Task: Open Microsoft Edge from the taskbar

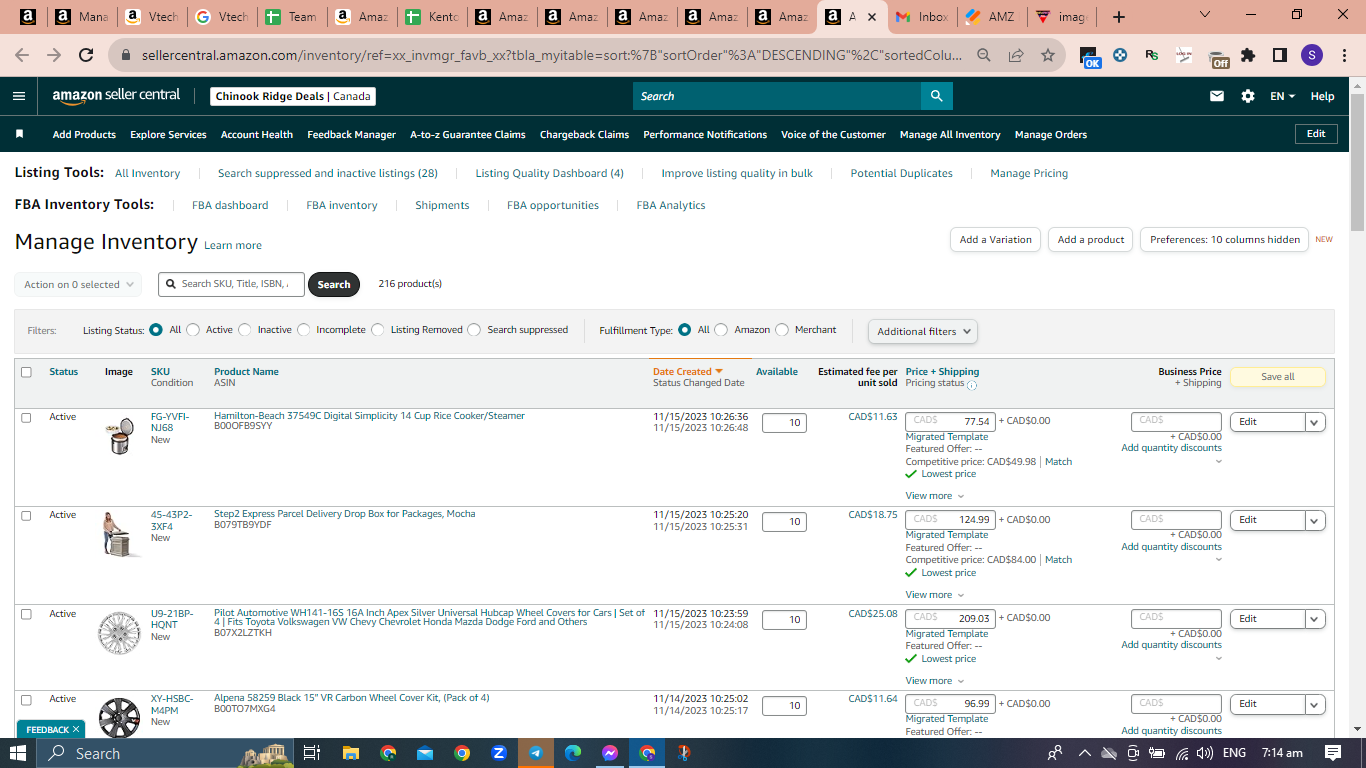Action: (x=573, y=753)
